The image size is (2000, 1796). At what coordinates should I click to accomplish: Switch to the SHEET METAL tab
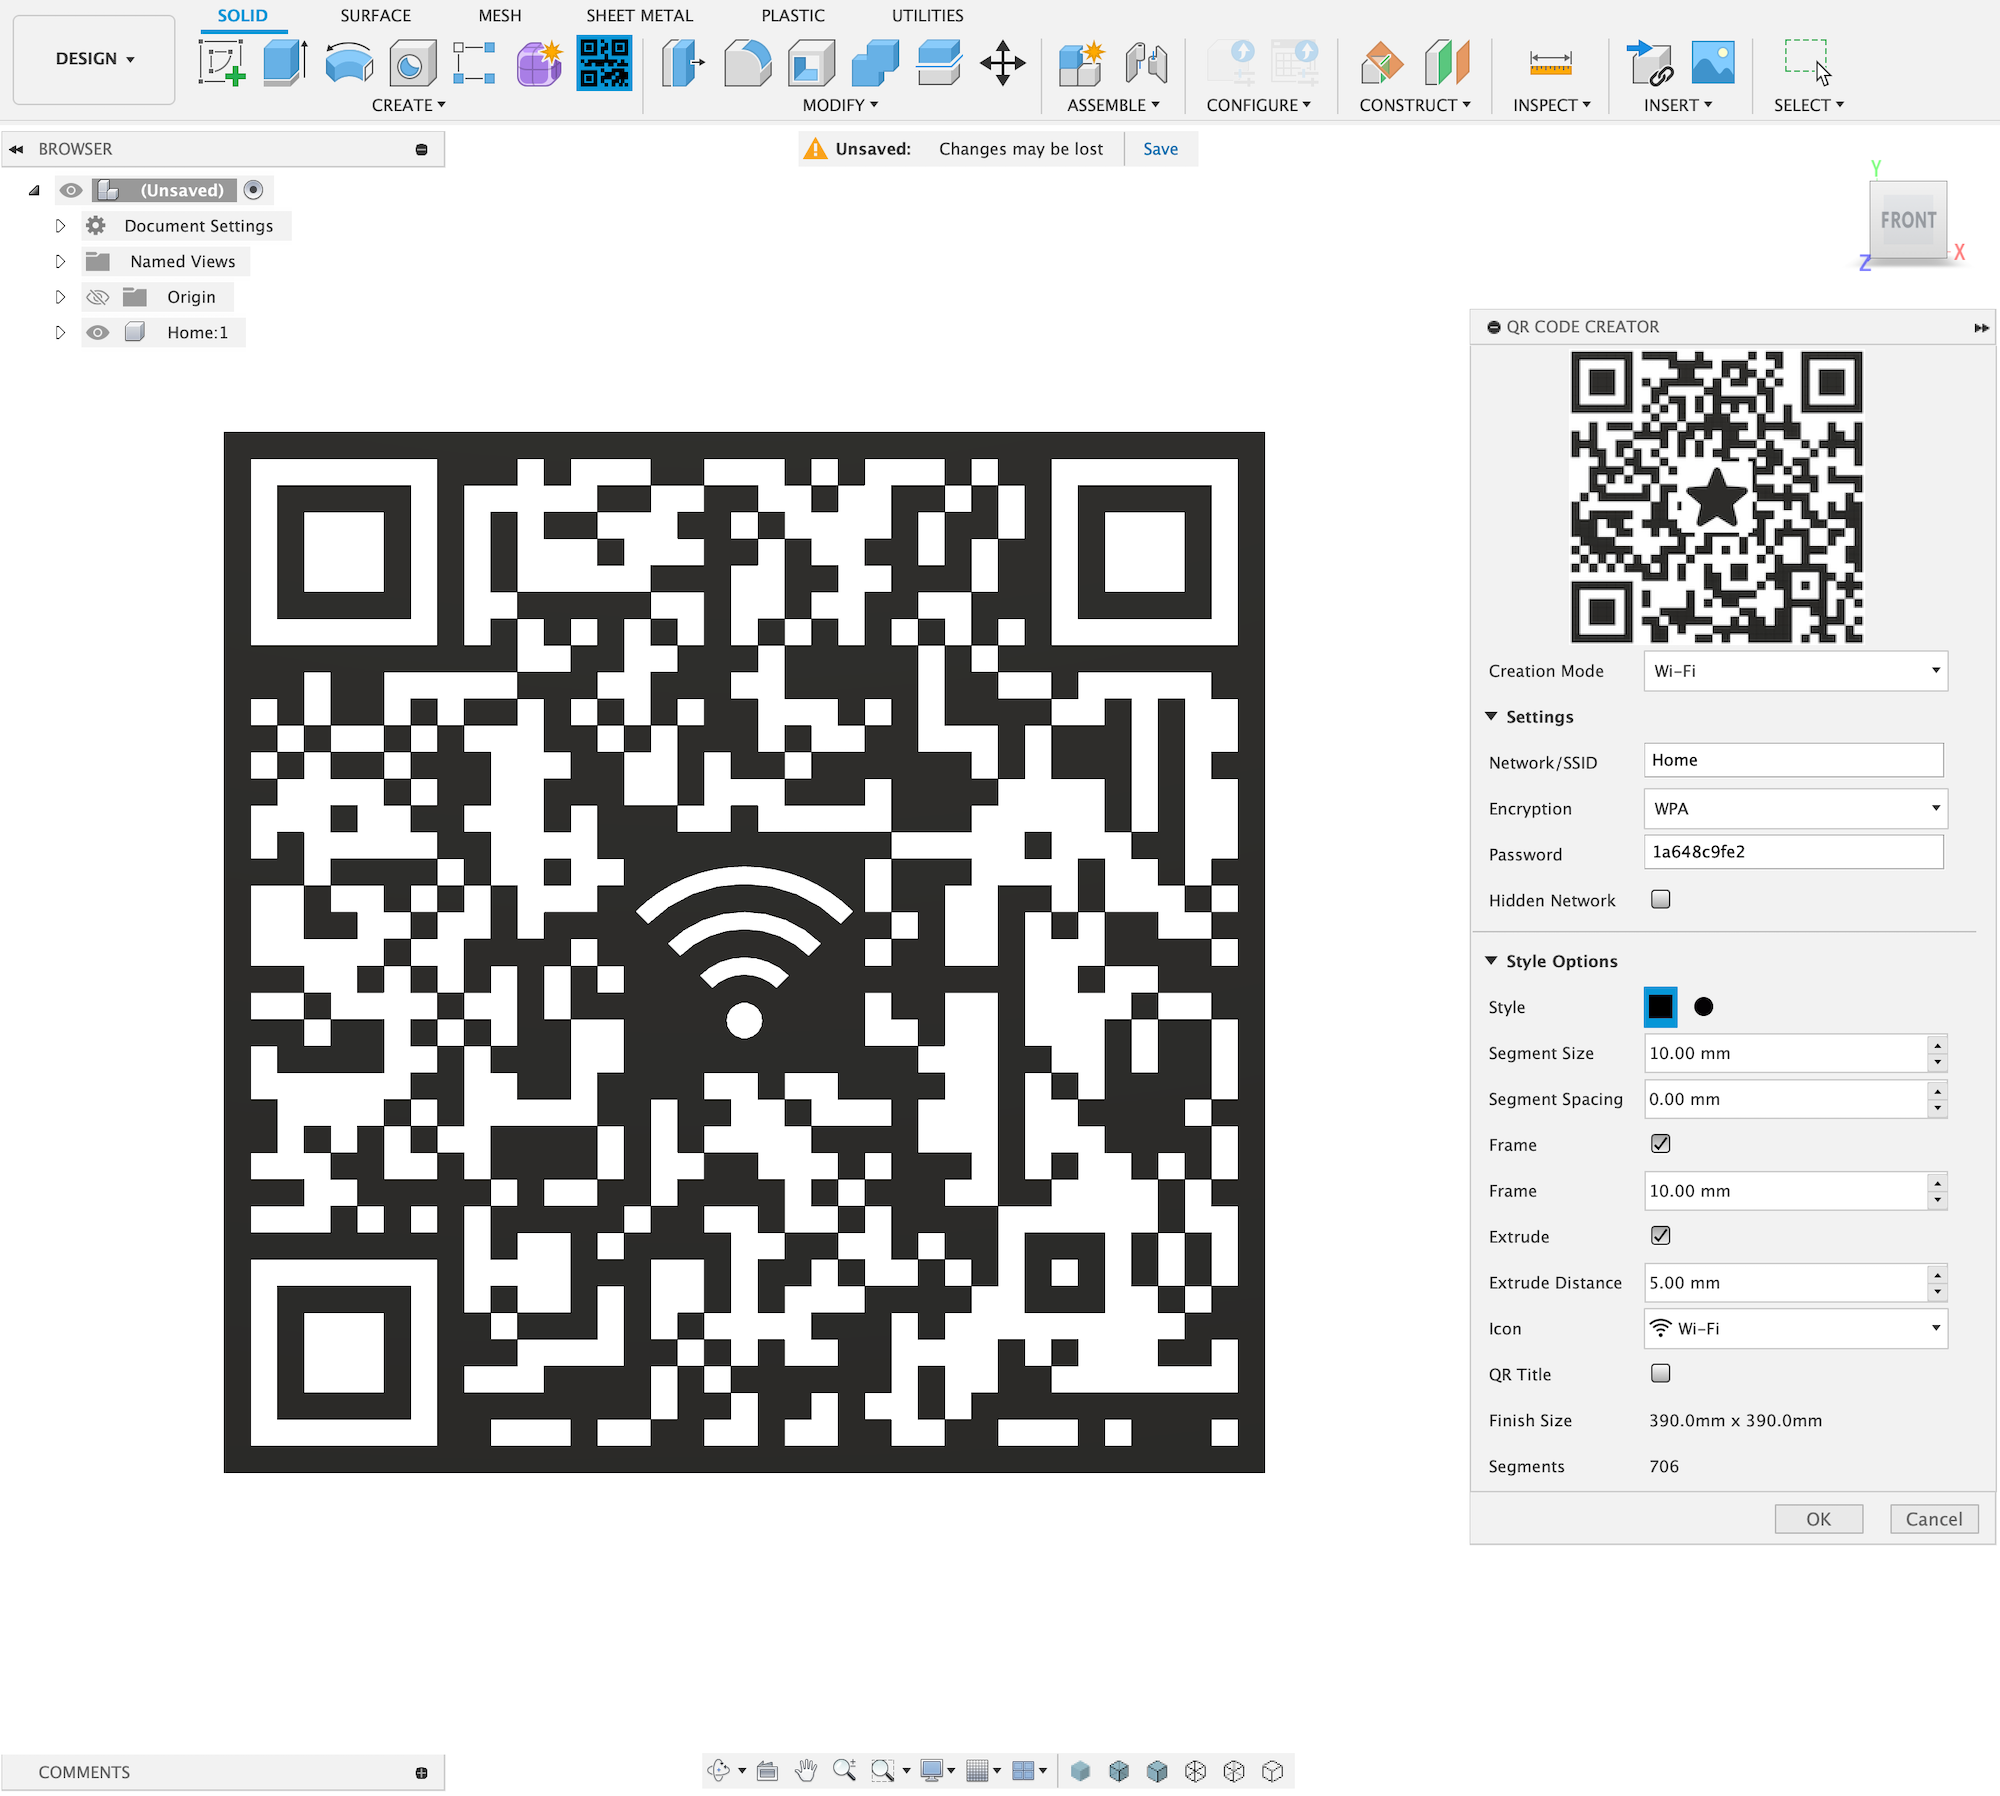(639, 16)
